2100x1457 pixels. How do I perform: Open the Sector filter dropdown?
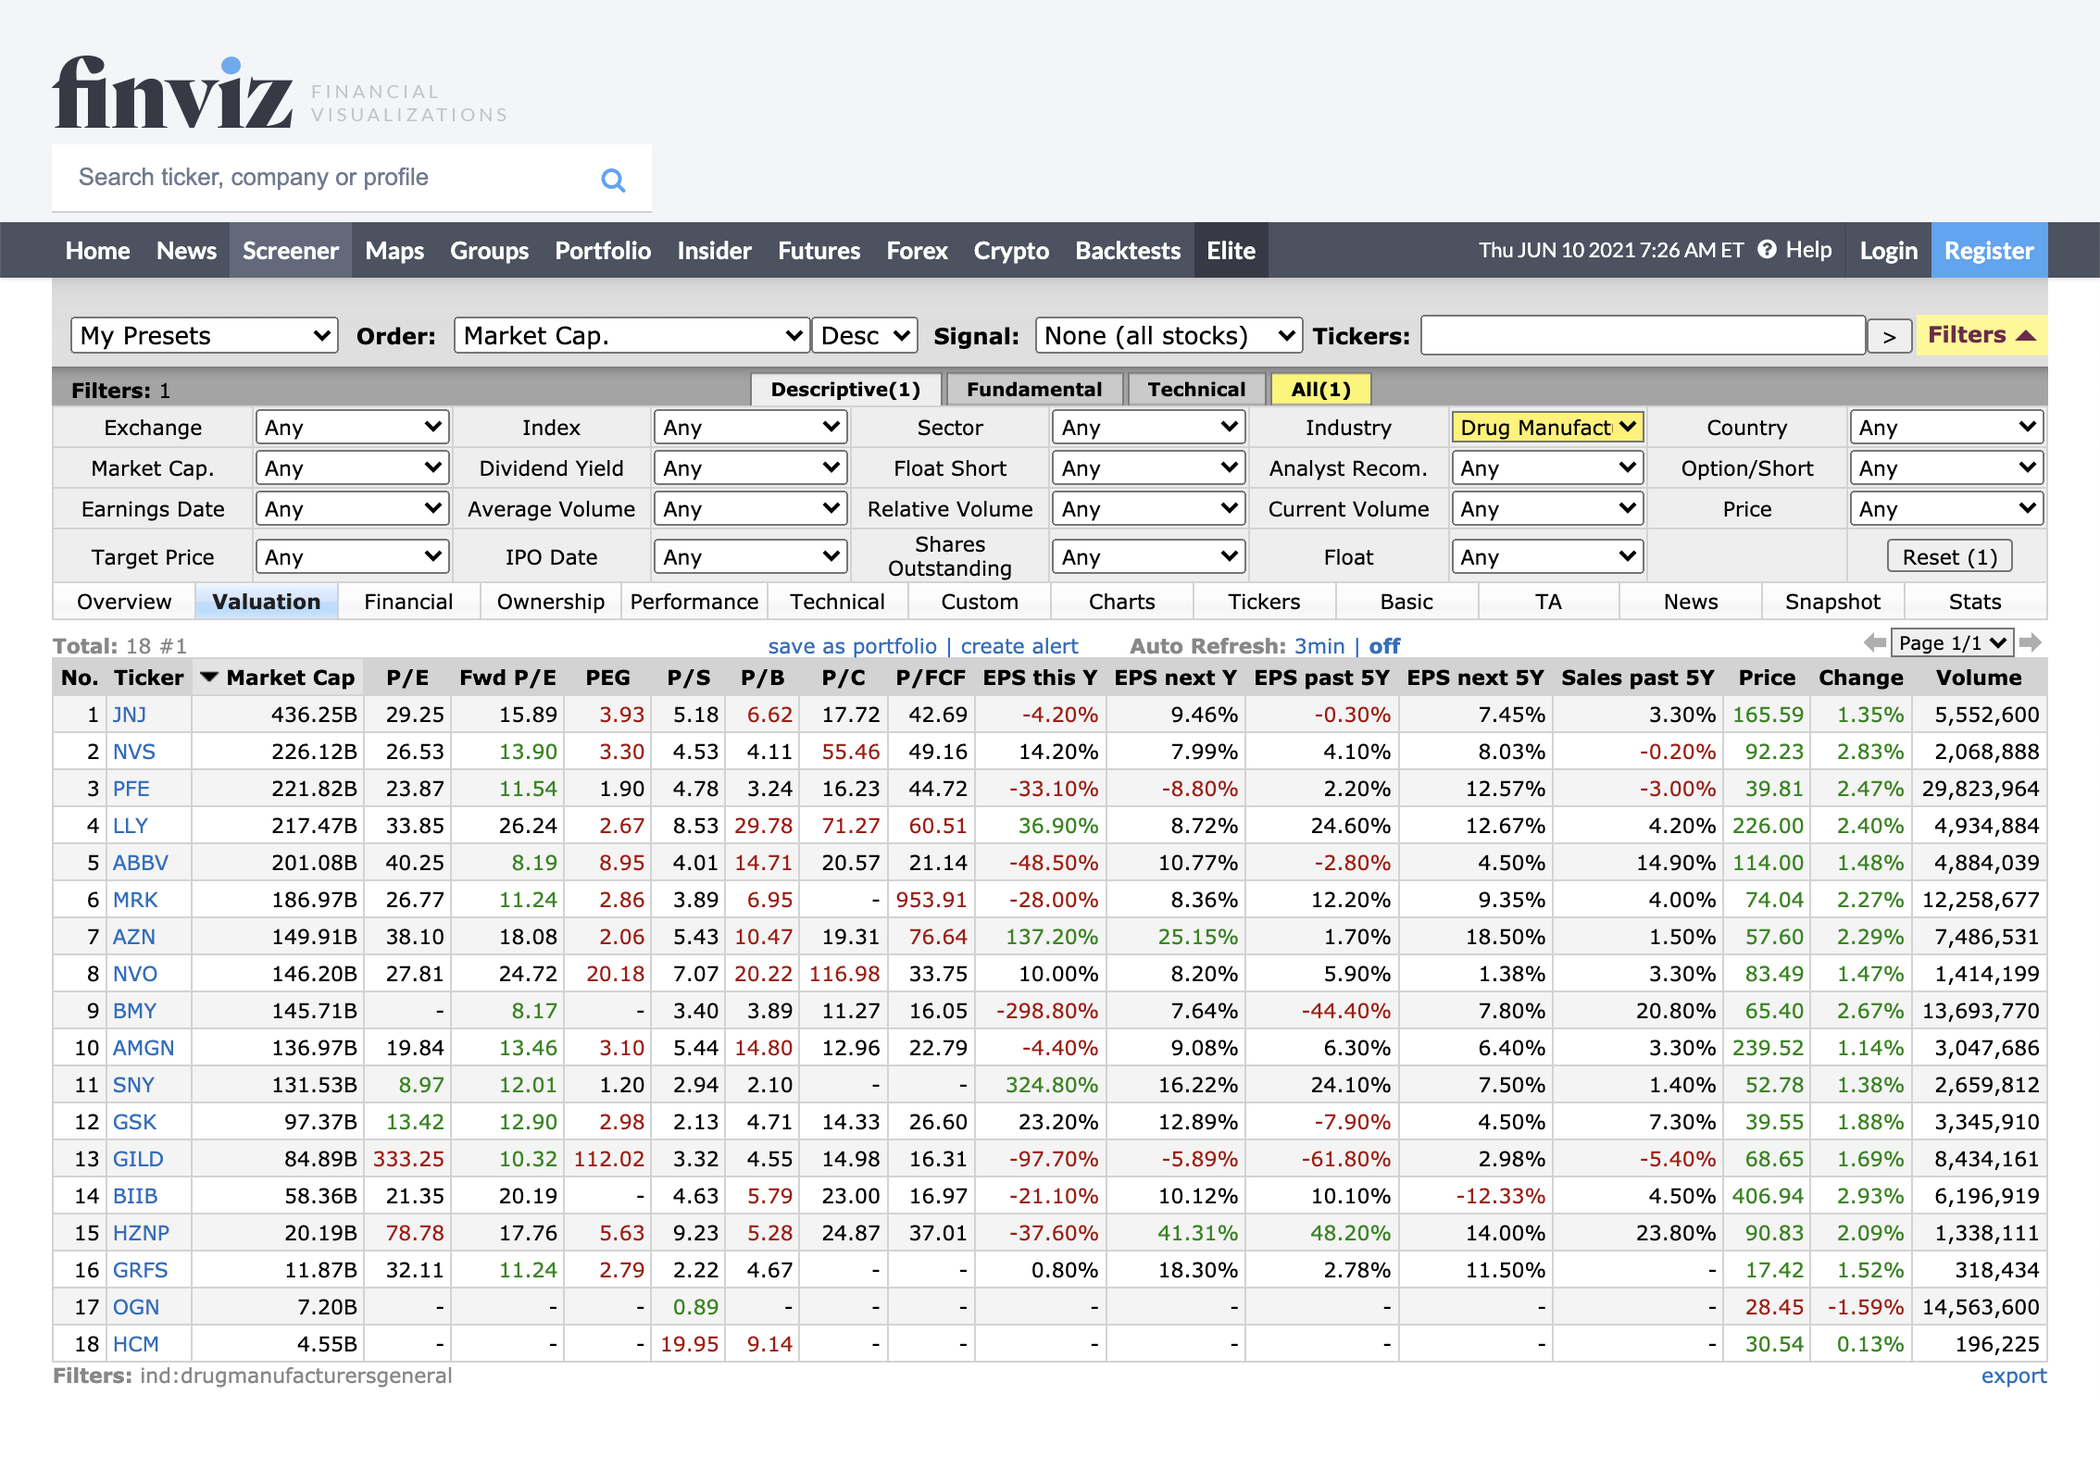pyautogui.click(x=1148, y=427)
